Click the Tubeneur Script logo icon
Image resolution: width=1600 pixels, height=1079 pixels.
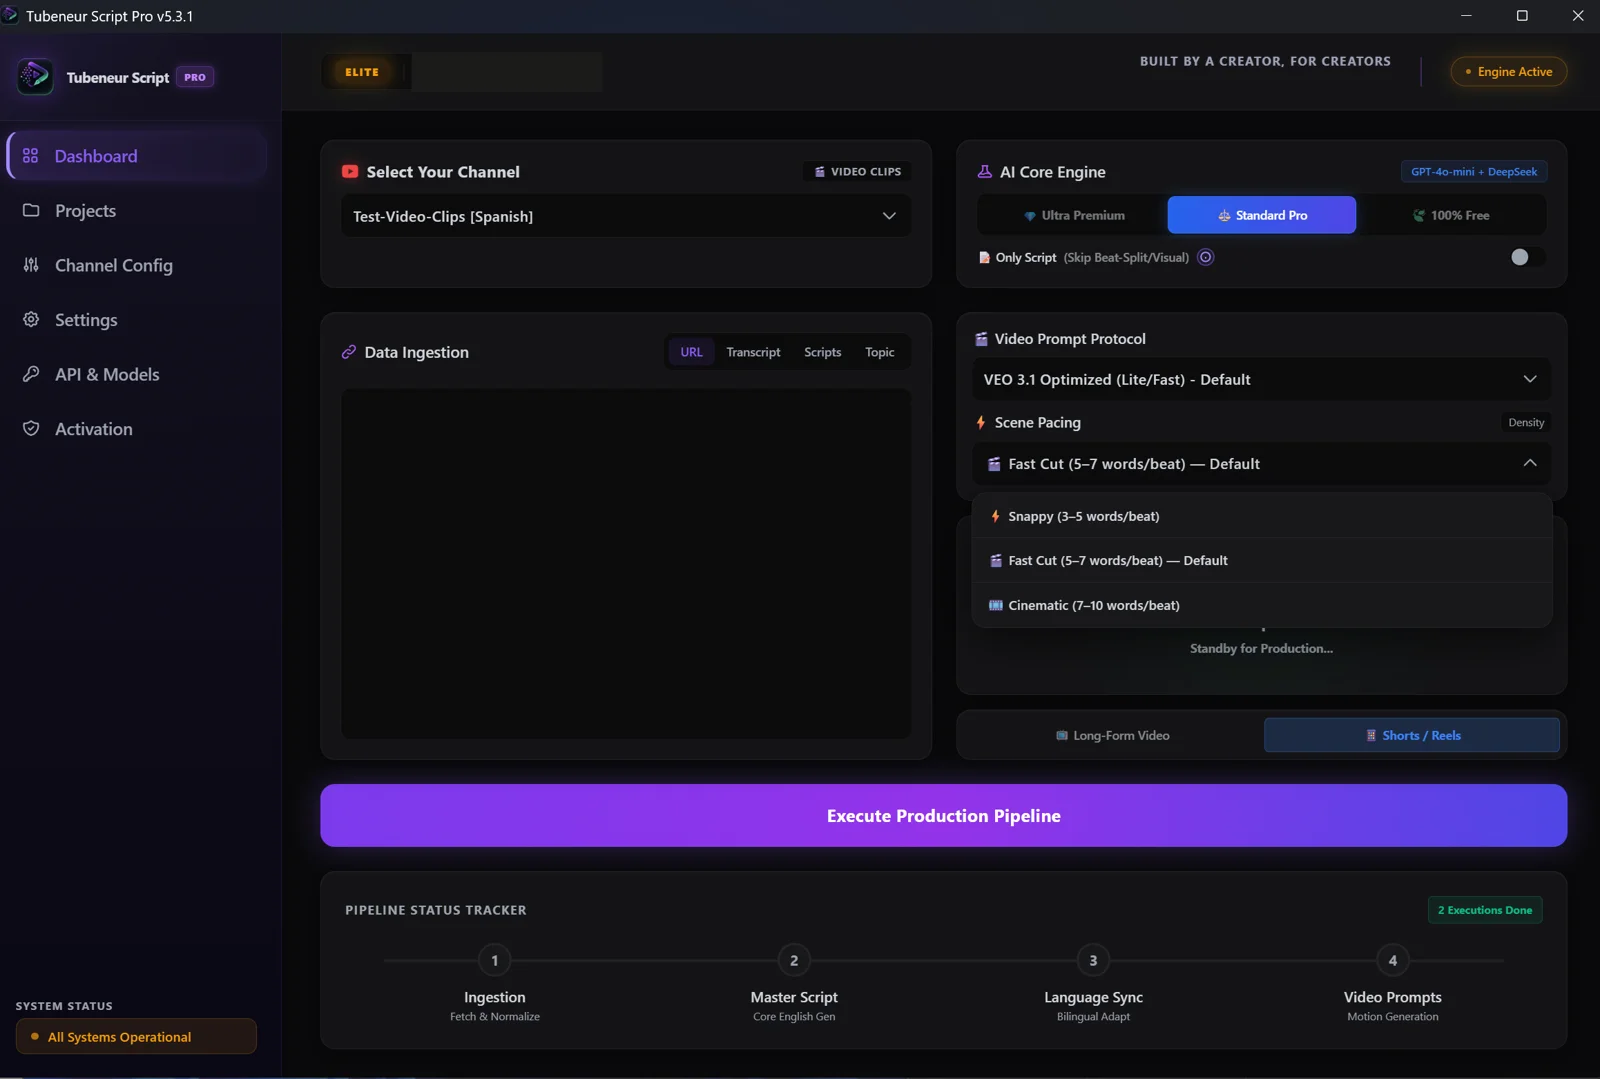click(35, 77)
